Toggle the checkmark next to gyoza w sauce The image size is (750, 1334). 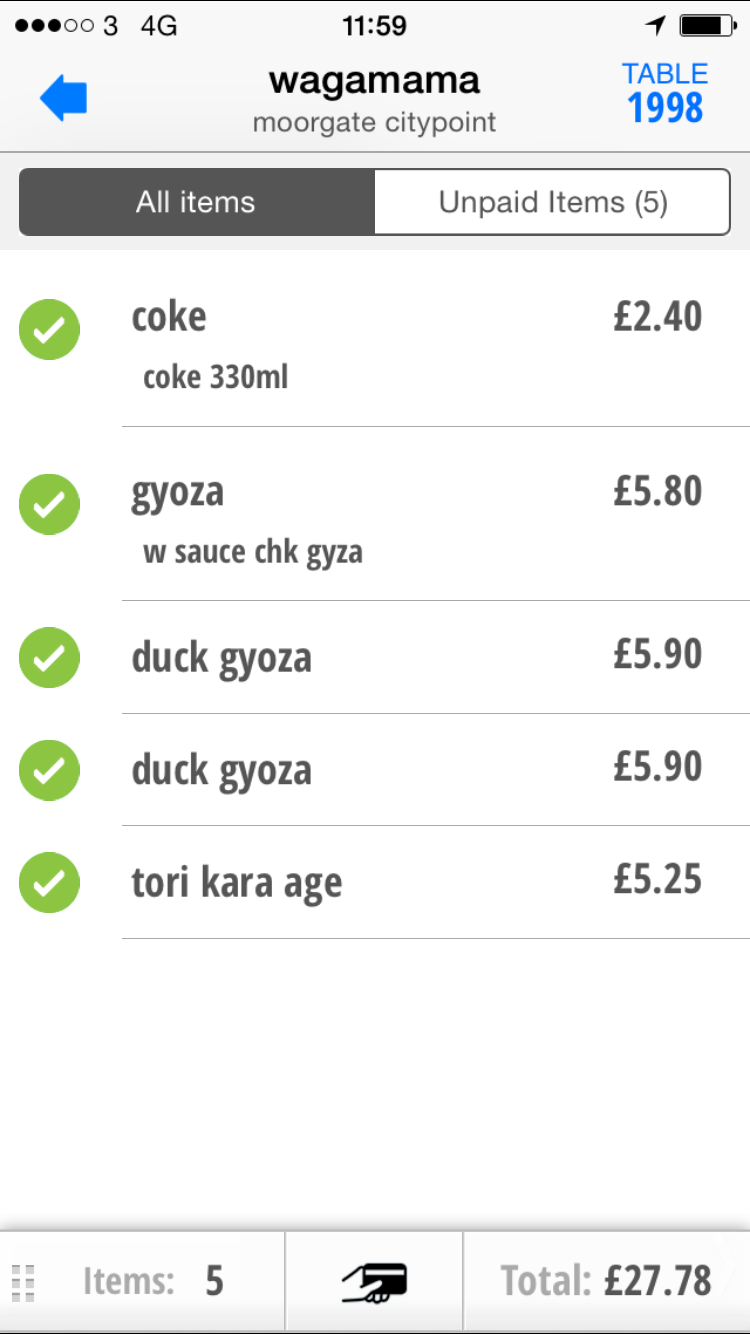(49, 505)
